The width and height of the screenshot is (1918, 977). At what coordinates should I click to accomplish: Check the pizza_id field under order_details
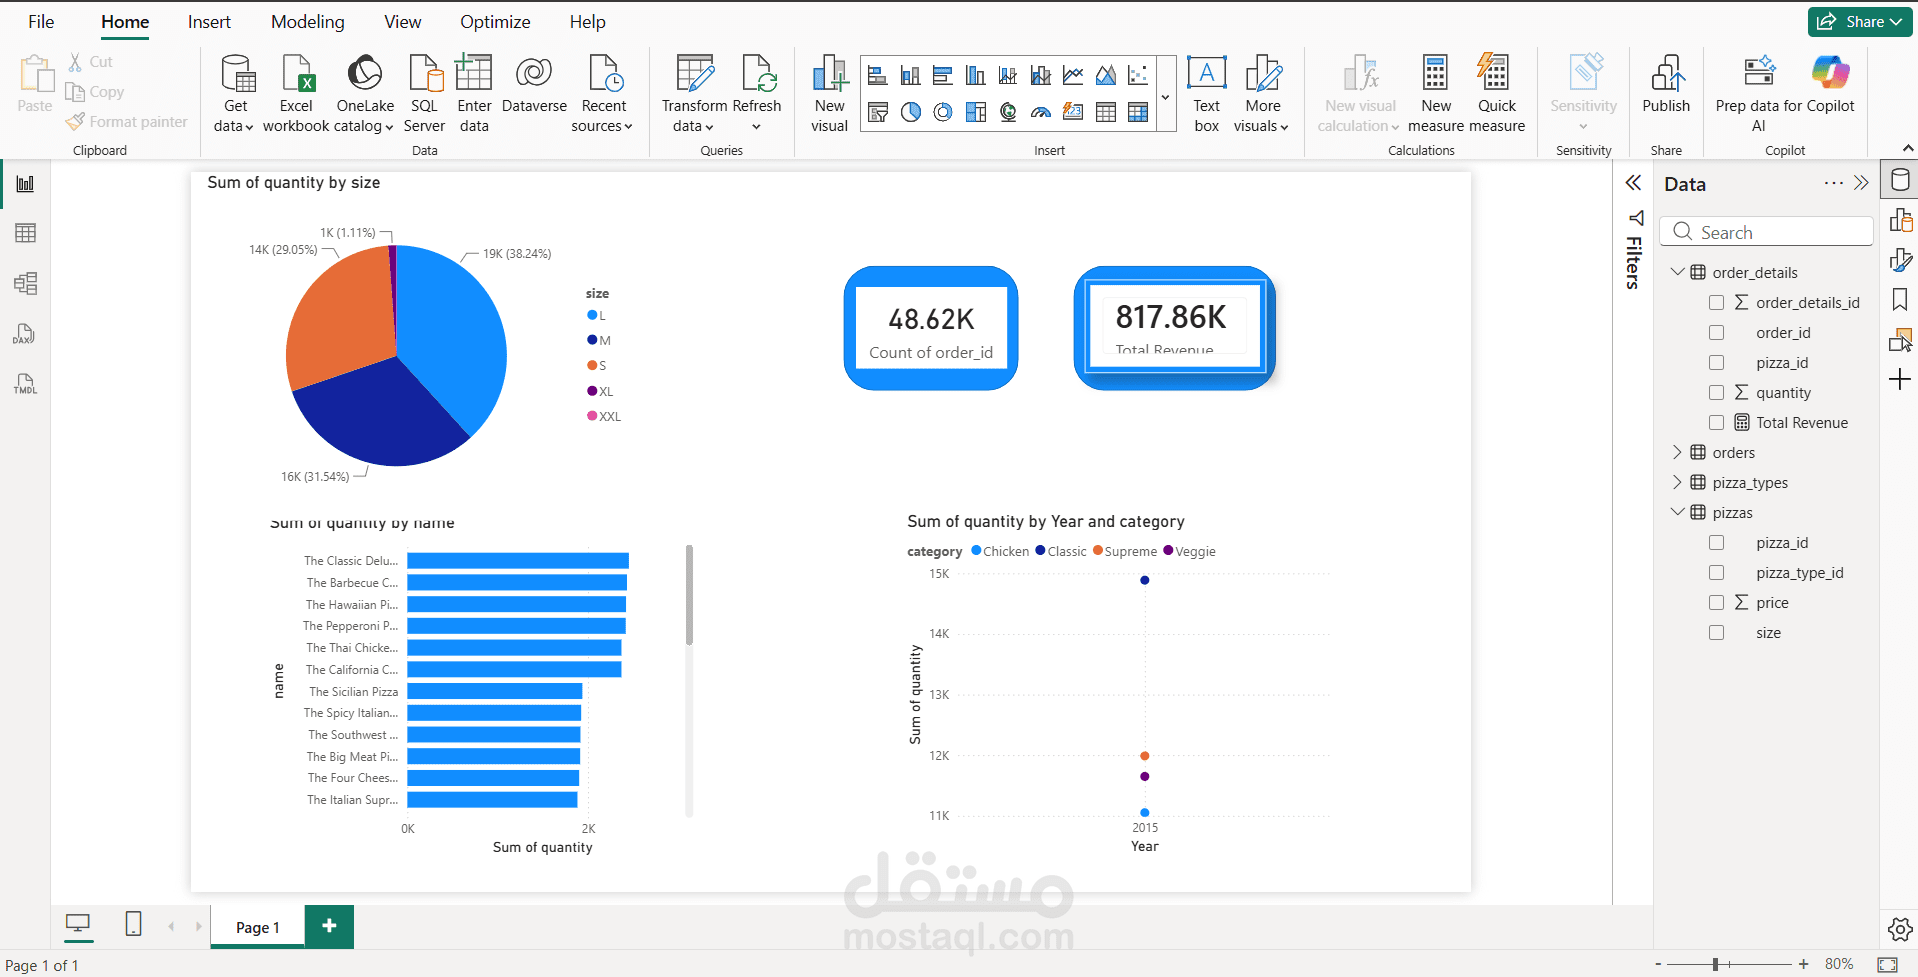coord(1716,363)
